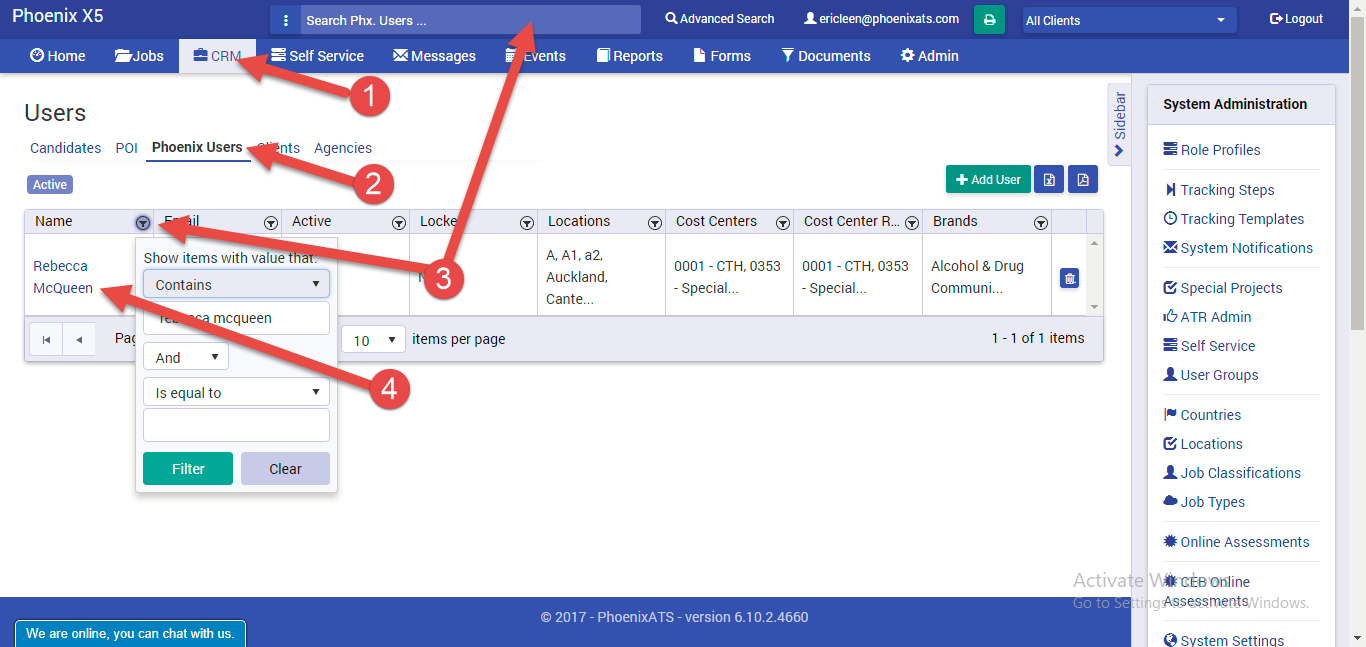This screenshot has width=1366, height=647.
Task: Export the users list to Excel
Action: point(1049,179)
